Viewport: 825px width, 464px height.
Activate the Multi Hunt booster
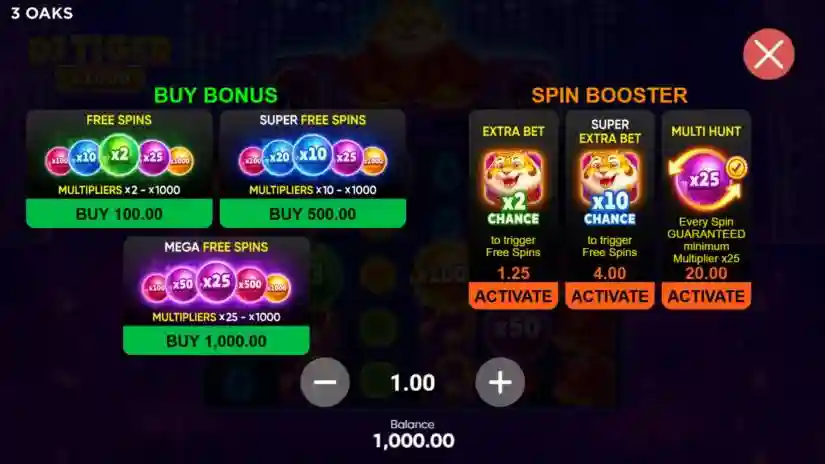(x=706, y=296)
